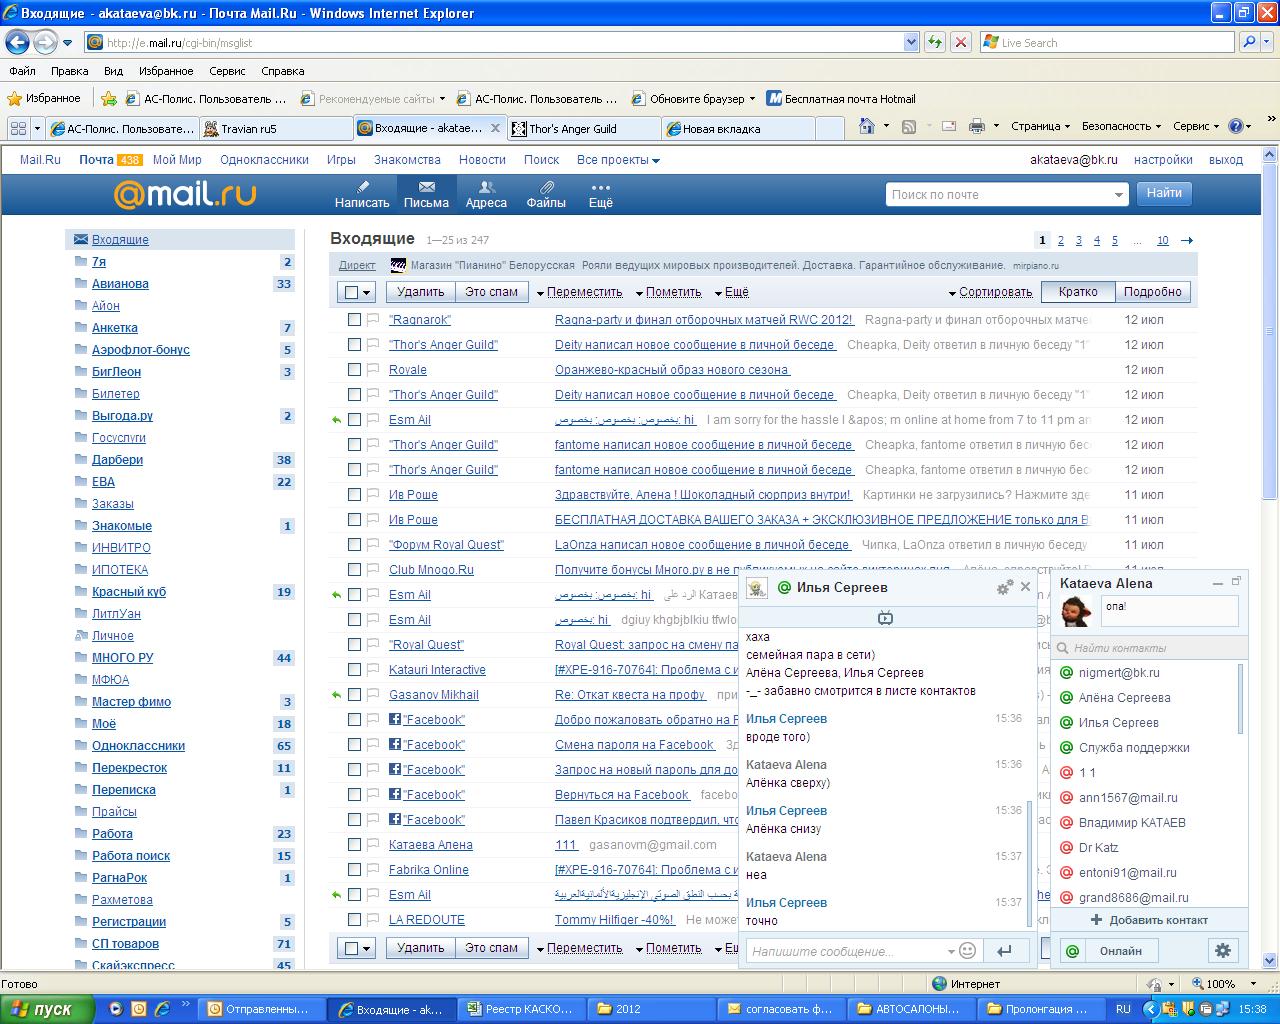
Task: Open the browser Home page icon
Action: (x=866, y=126)
